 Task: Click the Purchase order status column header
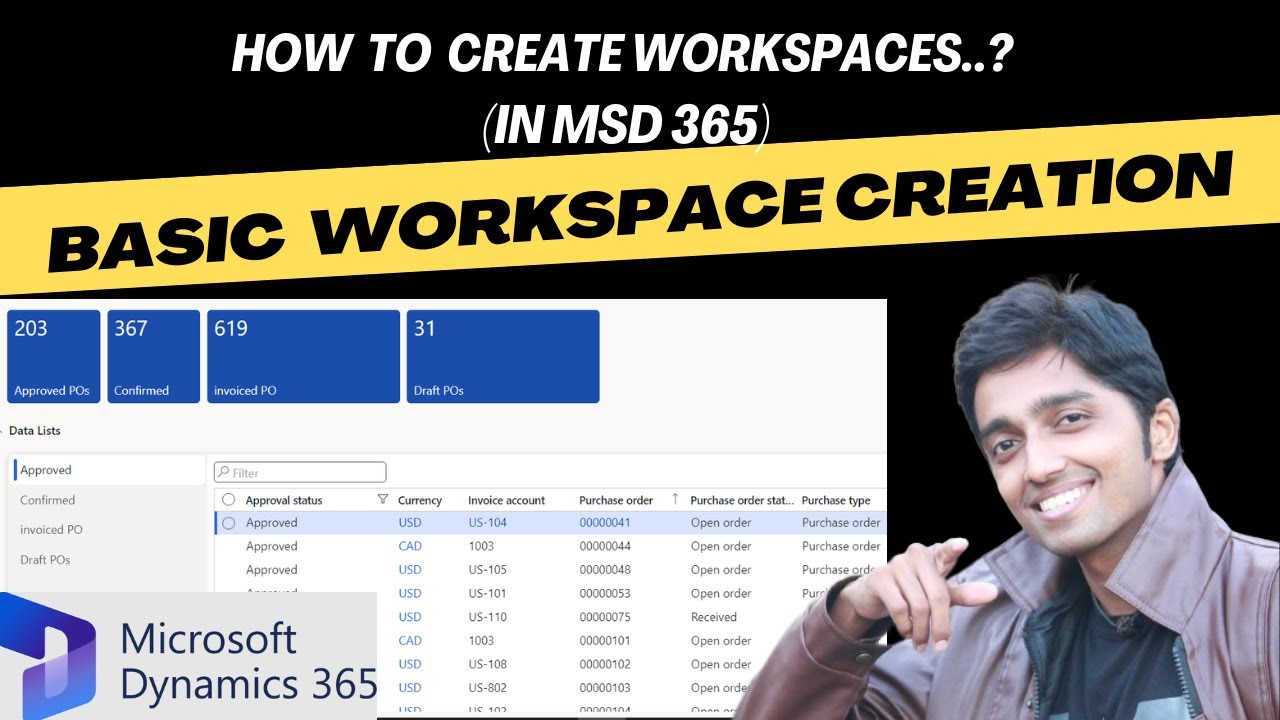742,500
